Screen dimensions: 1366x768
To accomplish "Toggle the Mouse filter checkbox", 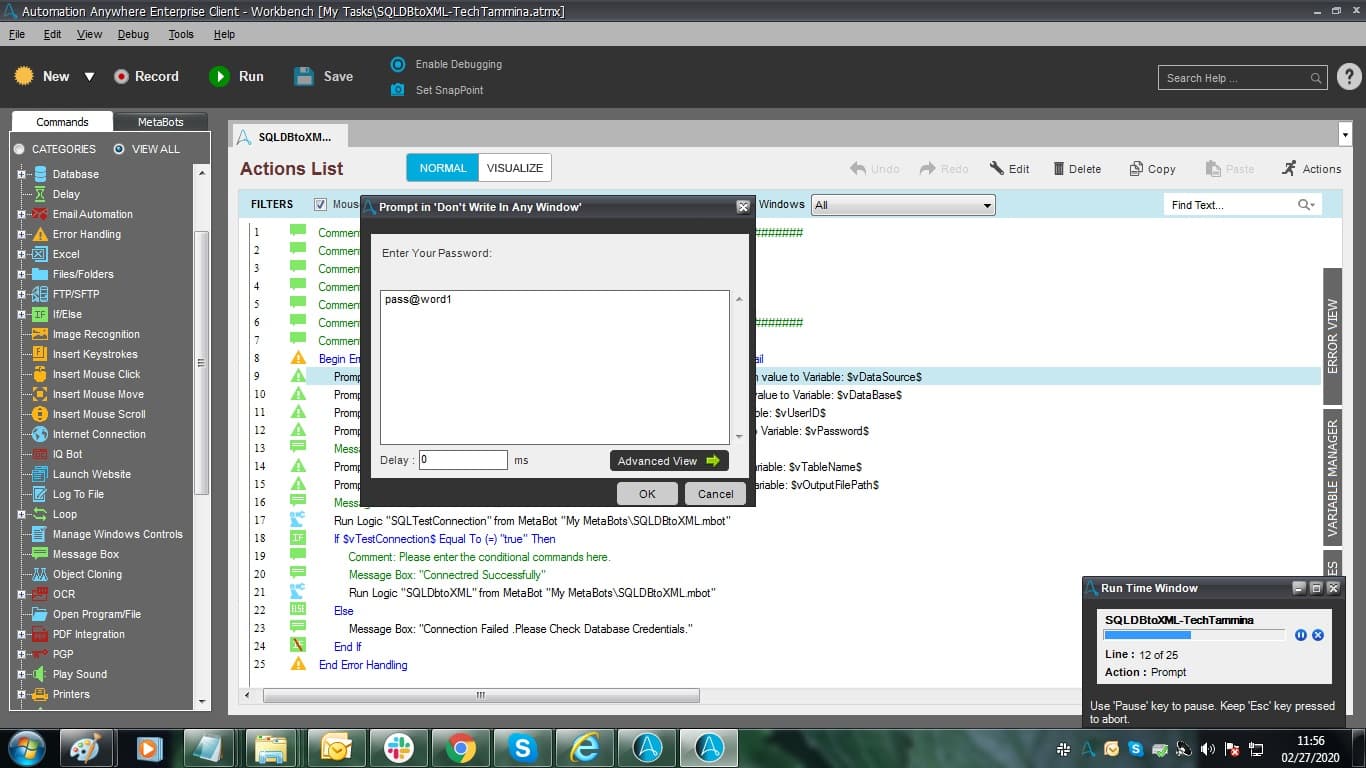I will 320,204.
